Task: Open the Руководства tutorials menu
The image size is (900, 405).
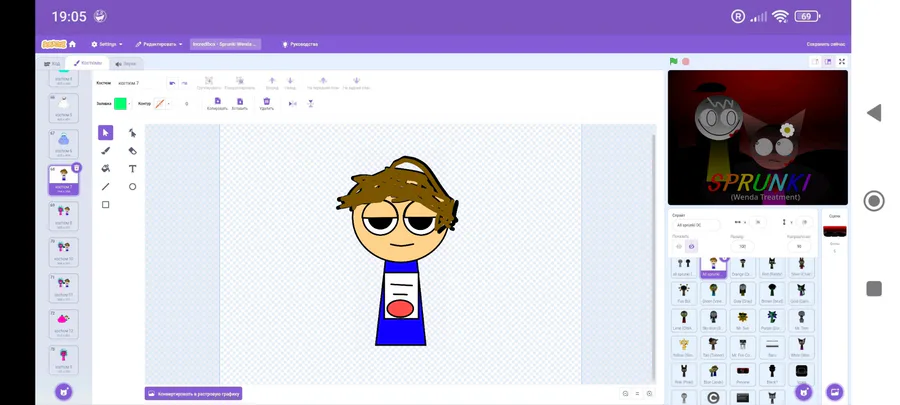Action: coord(300,44)
